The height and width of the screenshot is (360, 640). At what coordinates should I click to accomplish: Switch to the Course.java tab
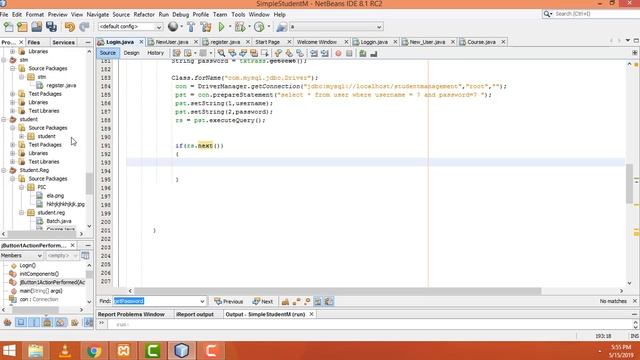pyautogui.click(x=481, y=42)
